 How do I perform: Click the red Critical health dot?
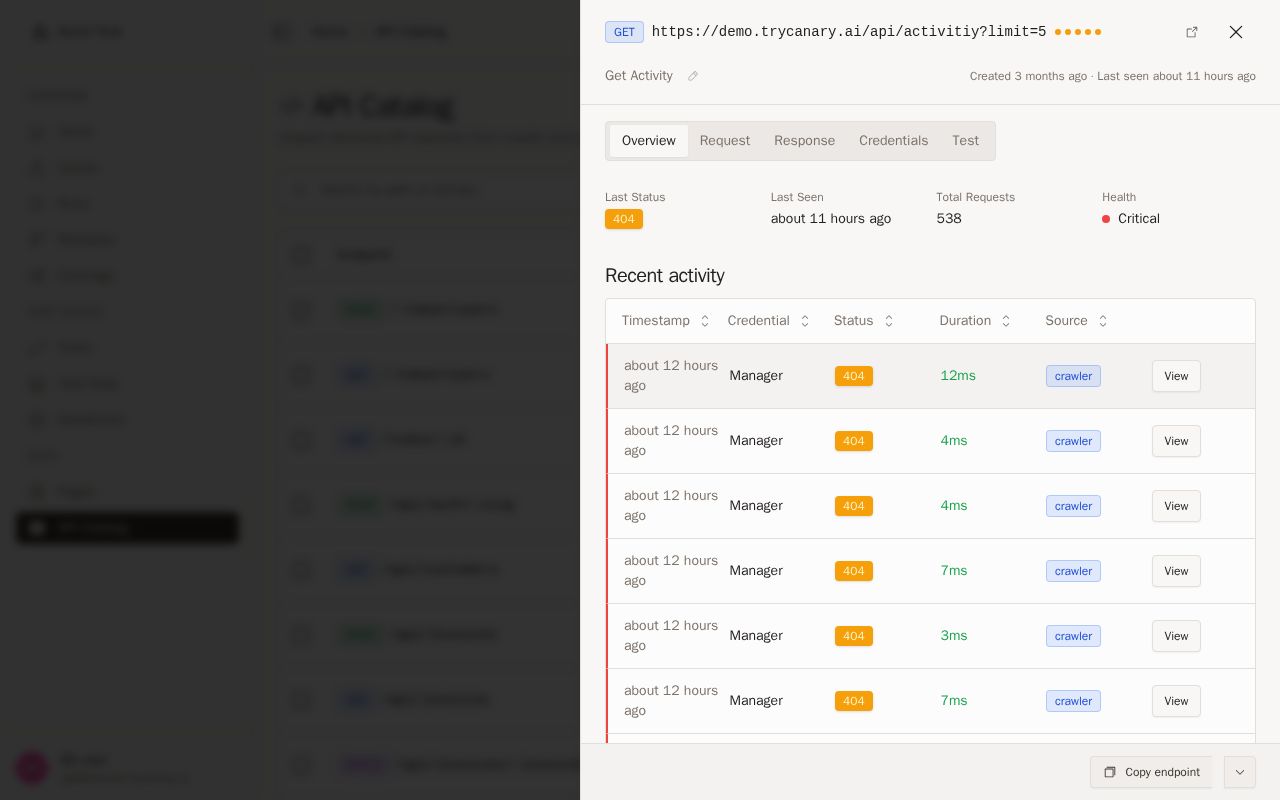tap(1106, 219)
